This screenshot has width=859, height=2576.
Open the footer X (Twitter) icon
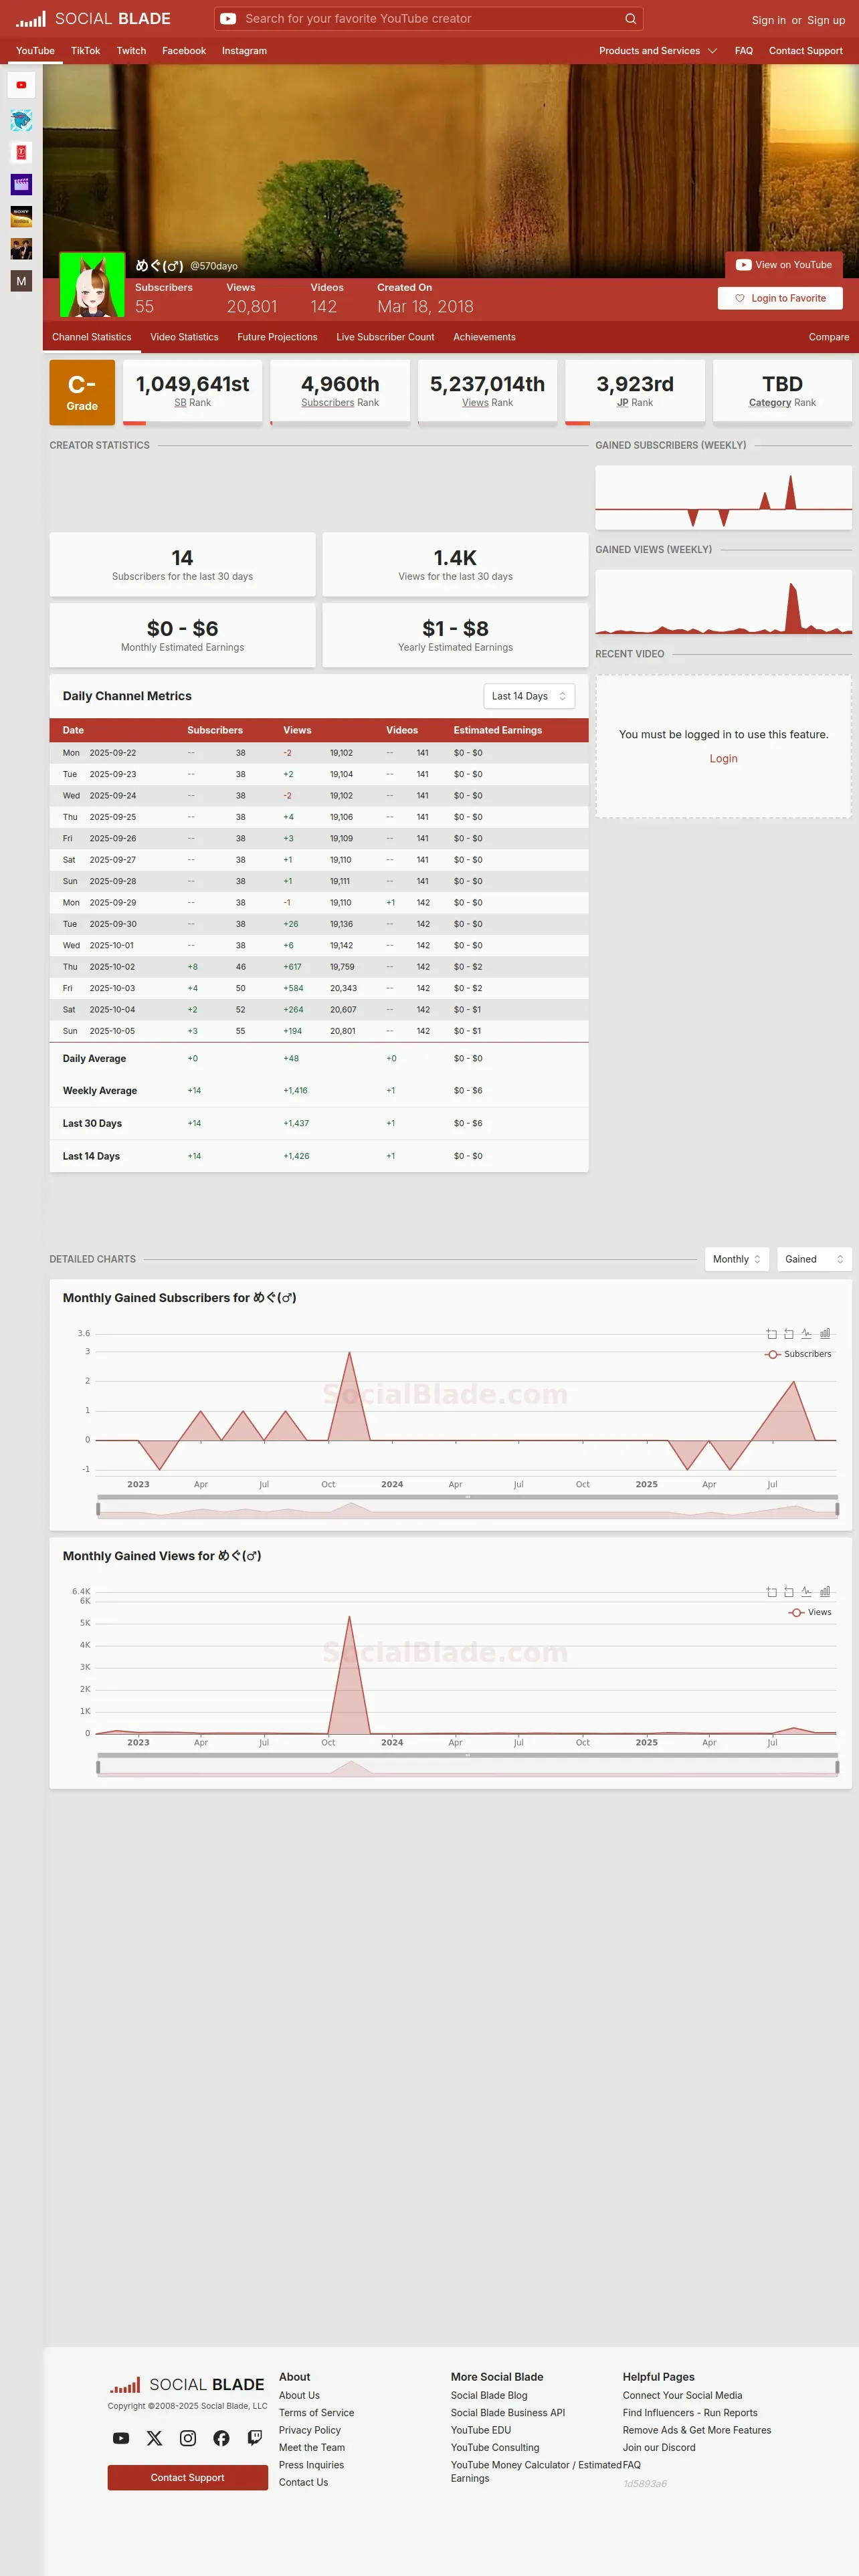tap(154, 2438)
